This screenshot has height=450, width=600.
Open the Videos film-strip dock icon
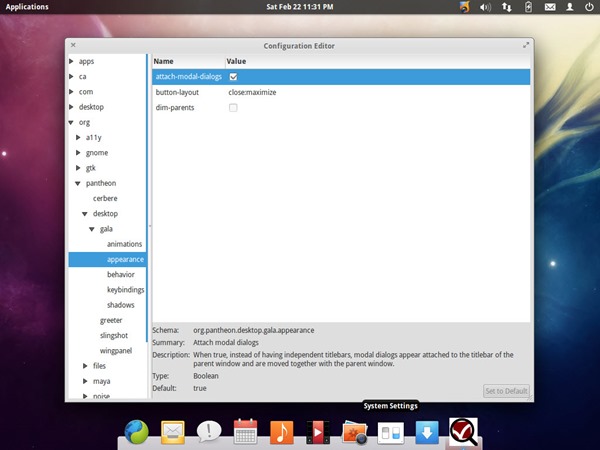tap(318, 432)
